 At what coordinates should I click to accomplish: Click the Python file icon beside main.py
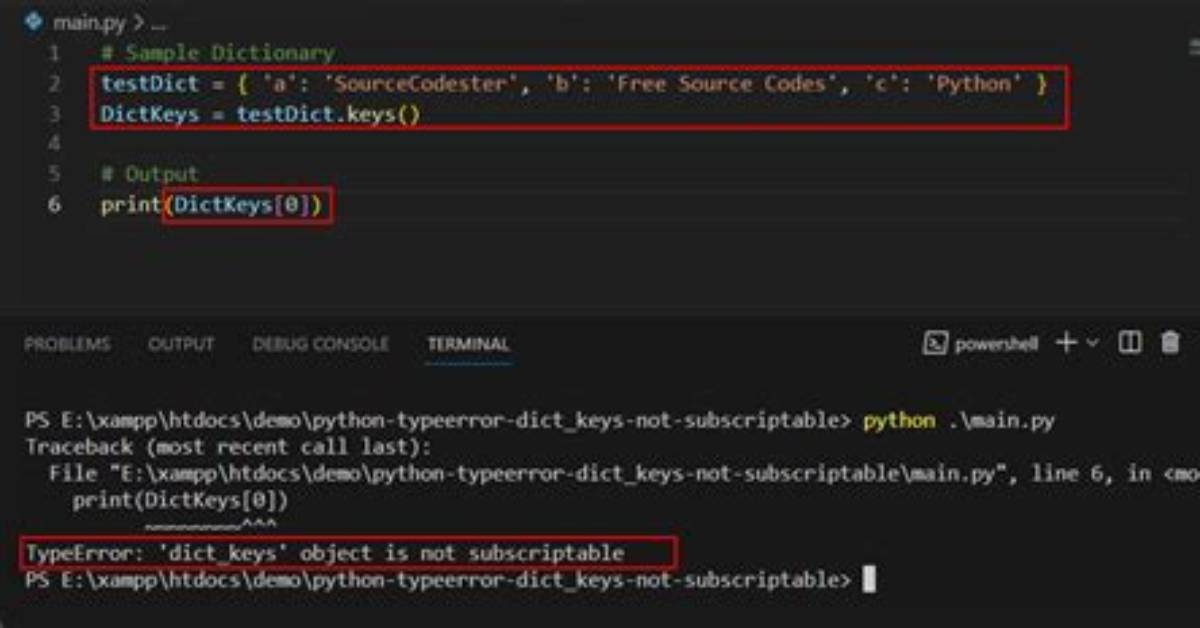(35, 21)
